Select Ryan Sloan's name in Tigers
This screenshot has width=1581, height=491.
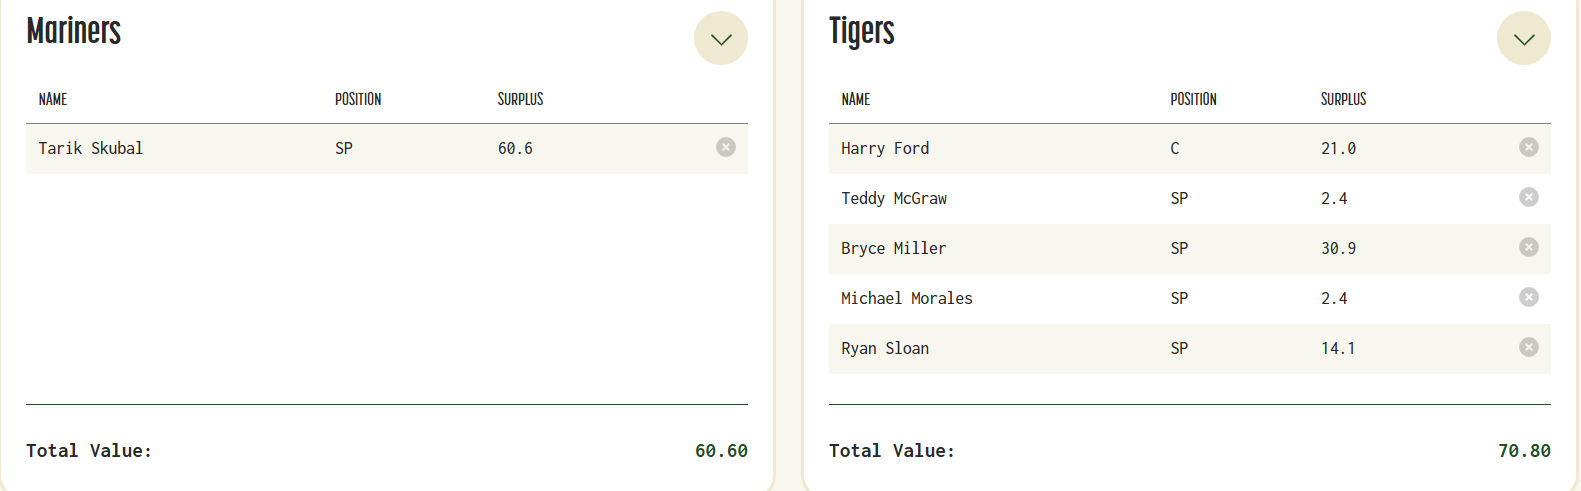[885, 348]
